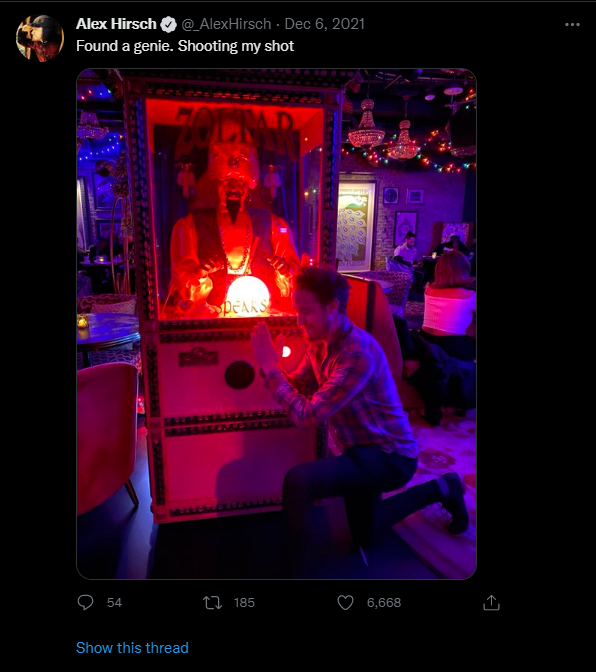The height and width of the screenshot is (672, 596).
Task: Click the 6,668 likes count
Action: 384,603
